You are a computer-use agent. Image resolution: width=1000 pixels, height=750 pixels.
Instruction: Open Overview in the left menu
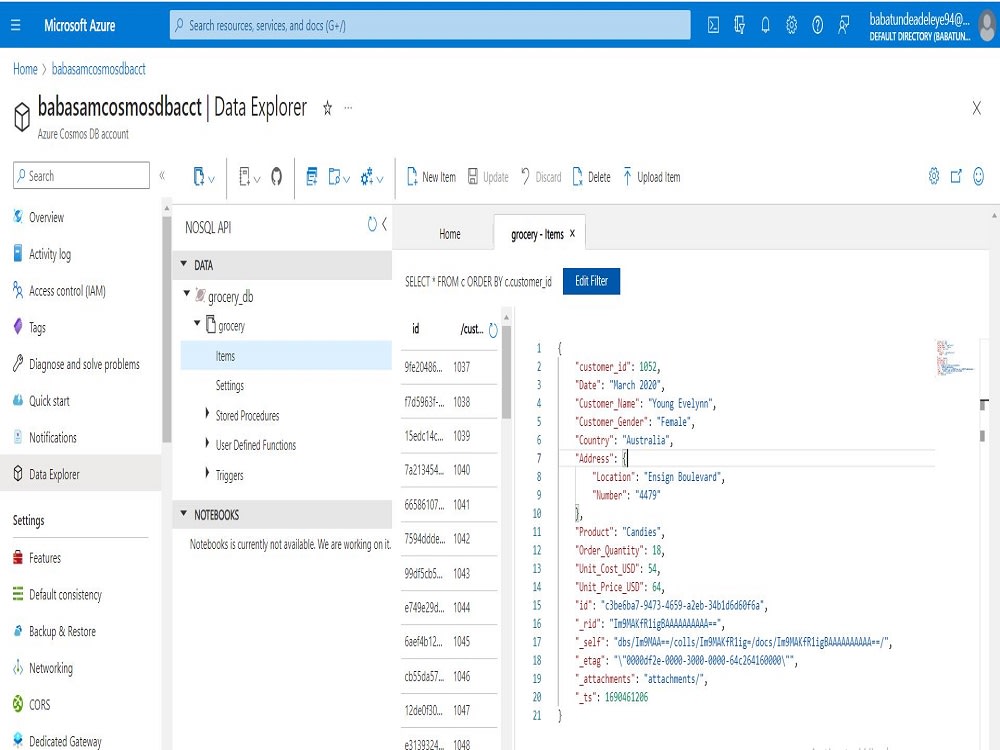tap(47, 217)
